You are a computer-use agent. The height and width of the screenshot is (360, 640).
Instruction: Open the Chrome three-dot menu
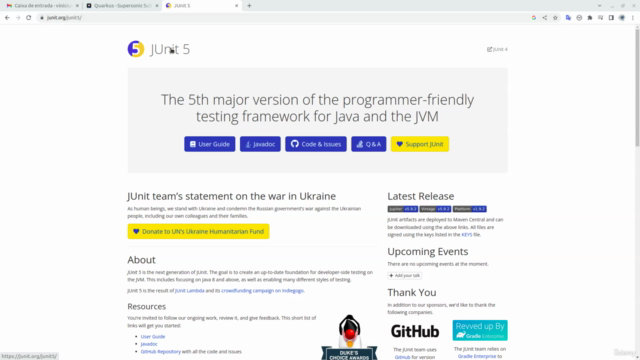(x=633, y=18)
